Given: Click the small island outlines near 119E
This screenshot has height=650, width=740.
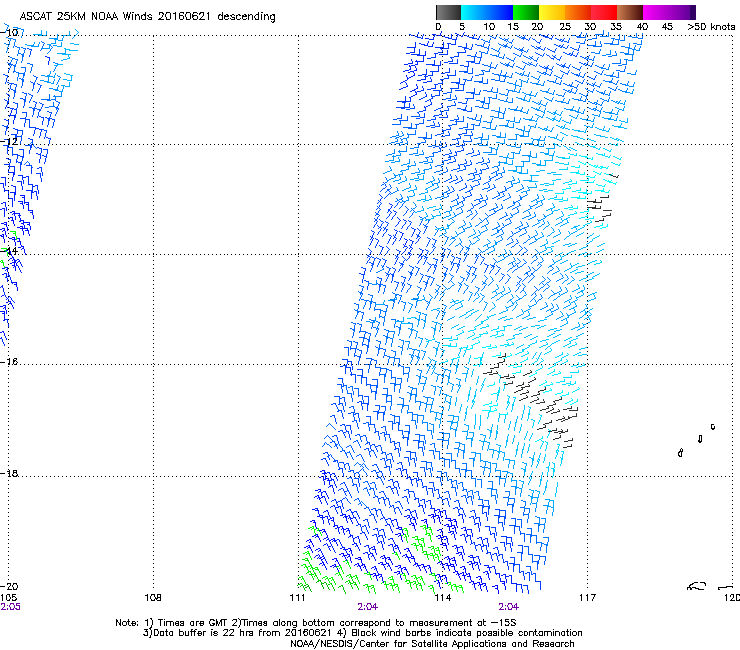Looking at the screenshot, I should [697, 440].
